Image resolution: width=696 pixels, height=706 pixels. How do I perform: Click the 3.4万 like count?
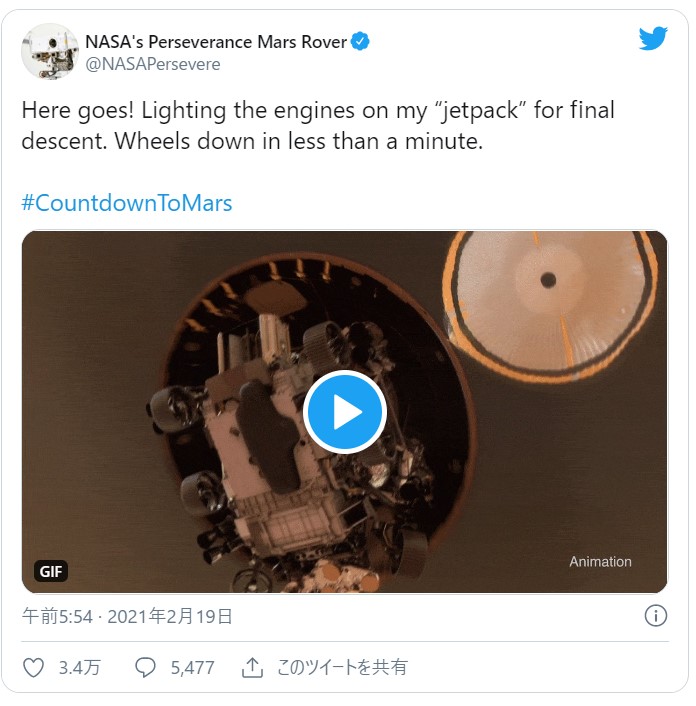pos(79,667)
